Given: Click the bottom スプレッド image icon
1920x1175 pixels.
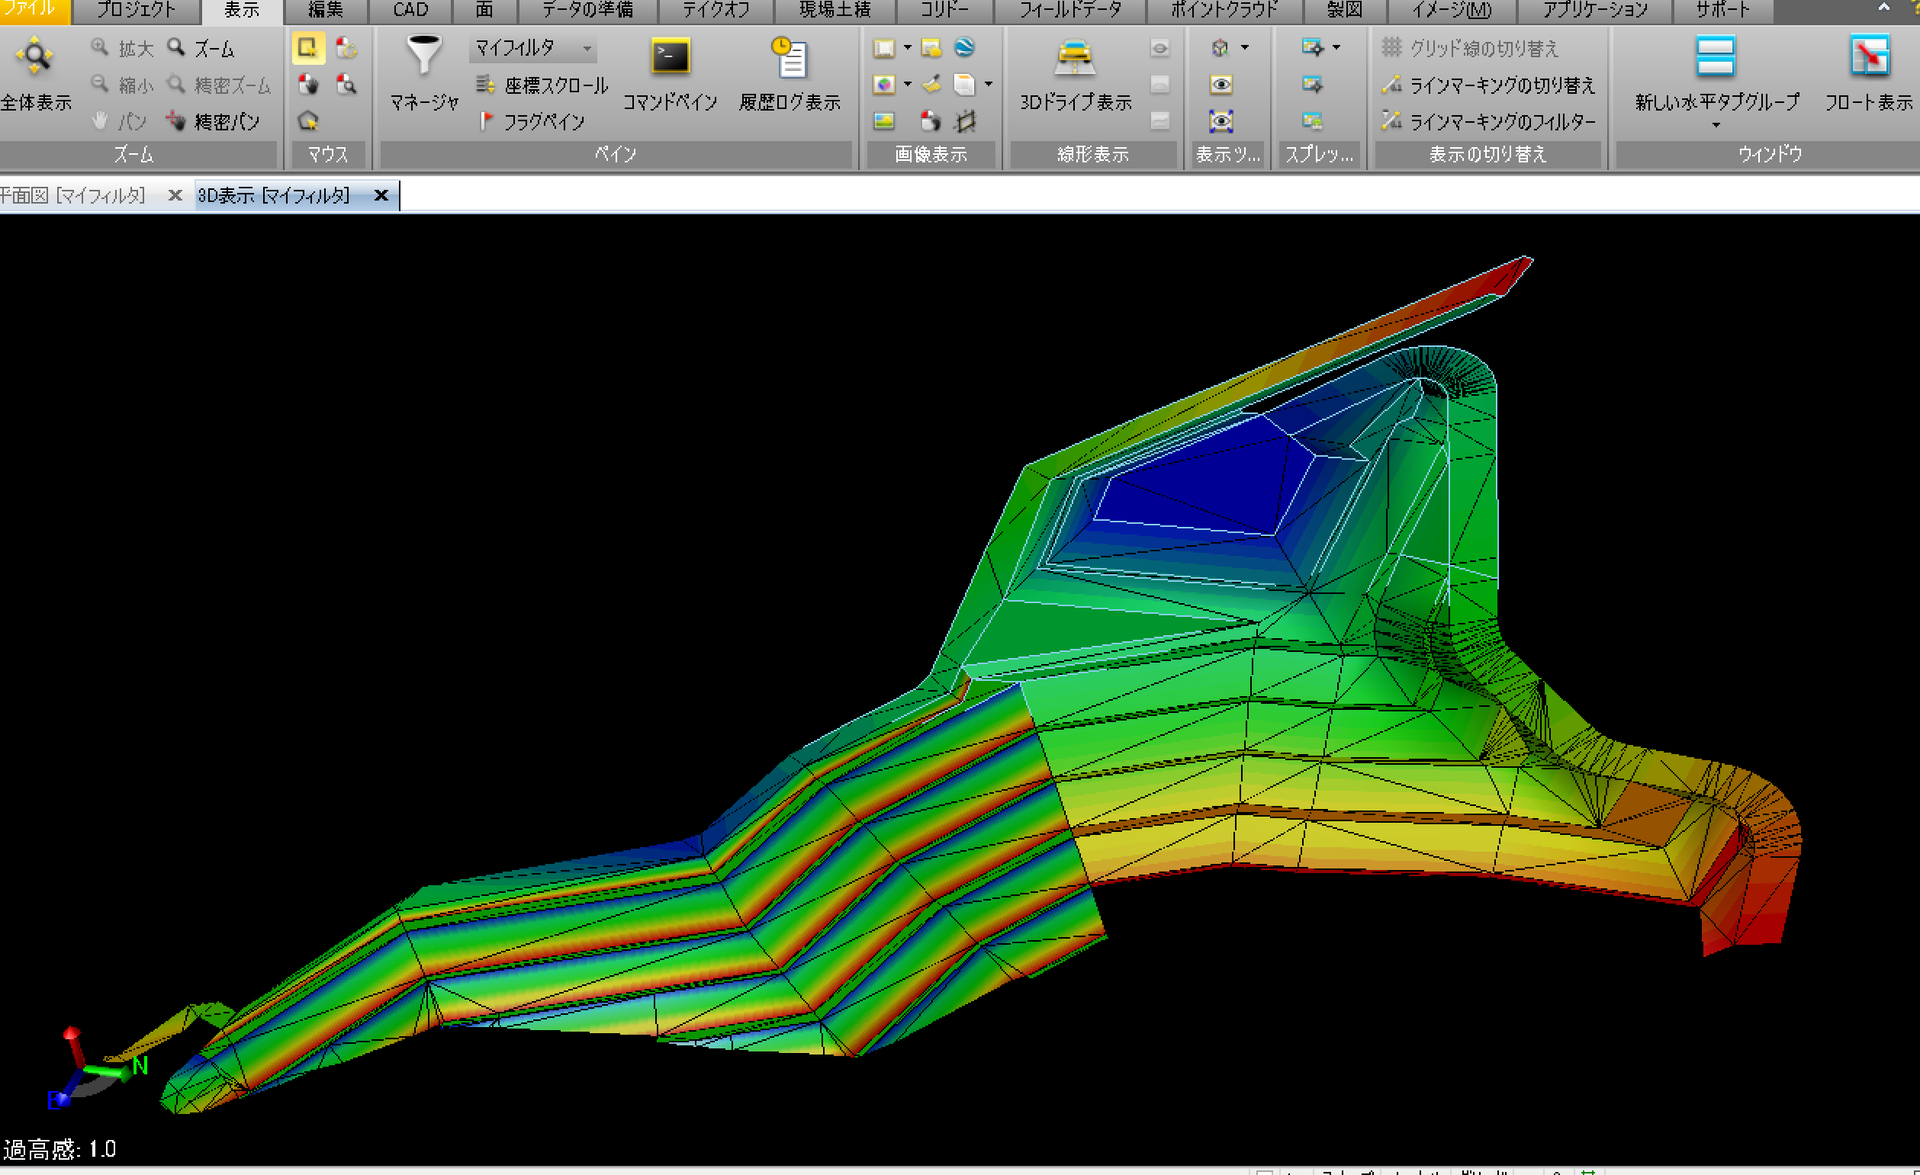Looking at the screenshot, I should pos(1313,121).
